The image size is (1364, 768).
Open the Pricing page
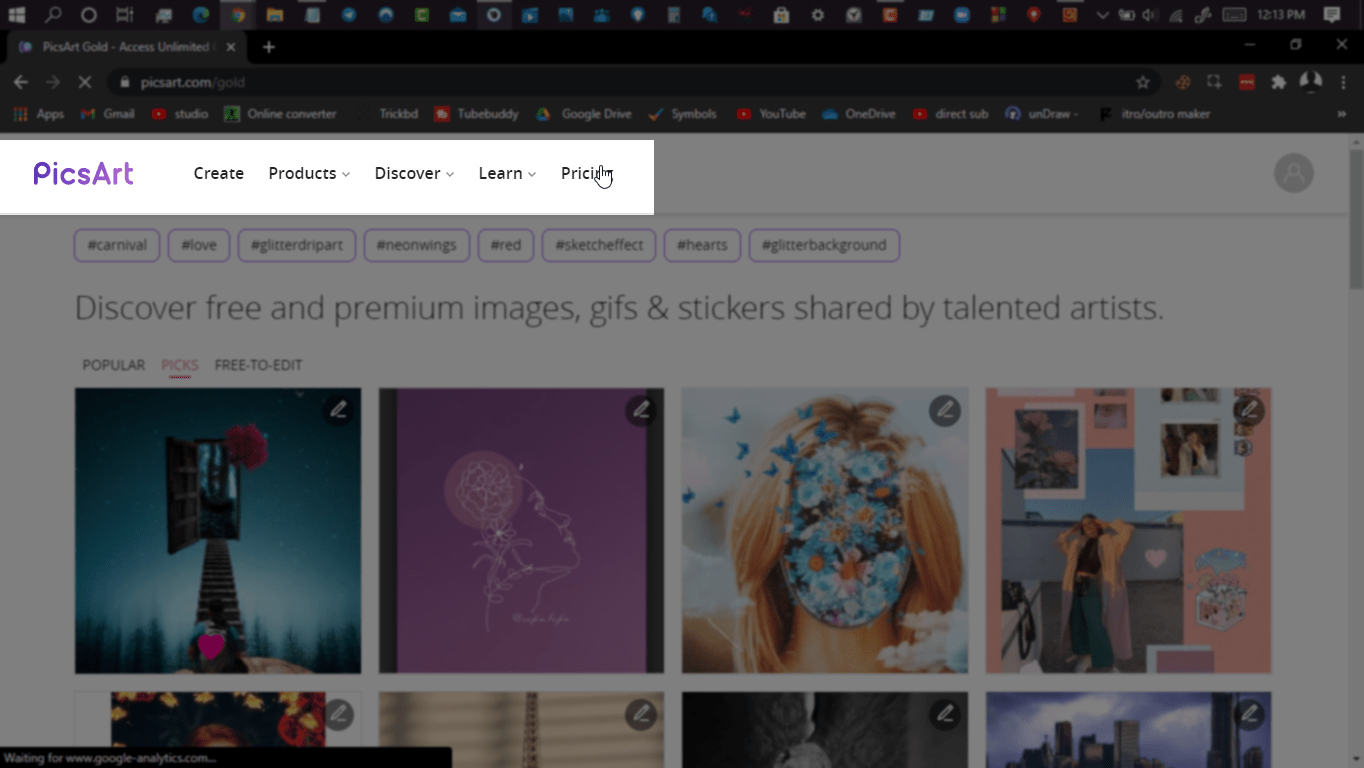point(586,173)
